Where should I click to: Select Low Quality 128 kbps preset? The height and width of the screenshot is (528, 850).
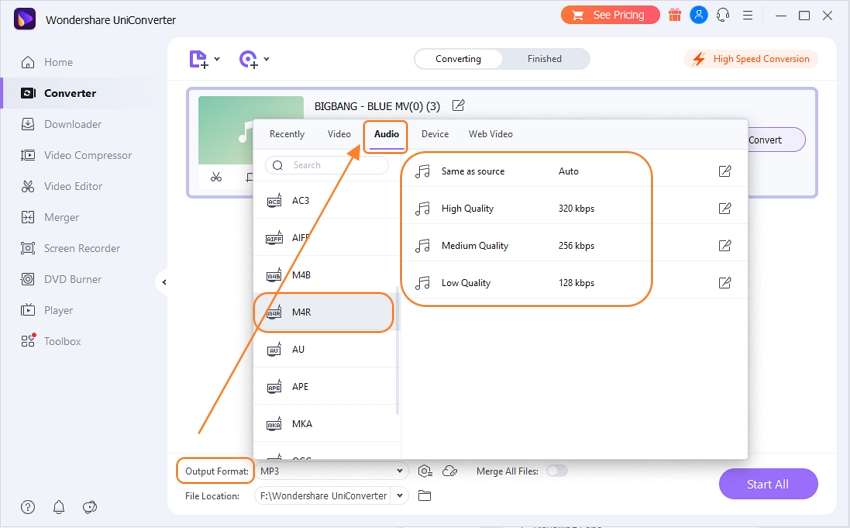(x=575, y=282)
